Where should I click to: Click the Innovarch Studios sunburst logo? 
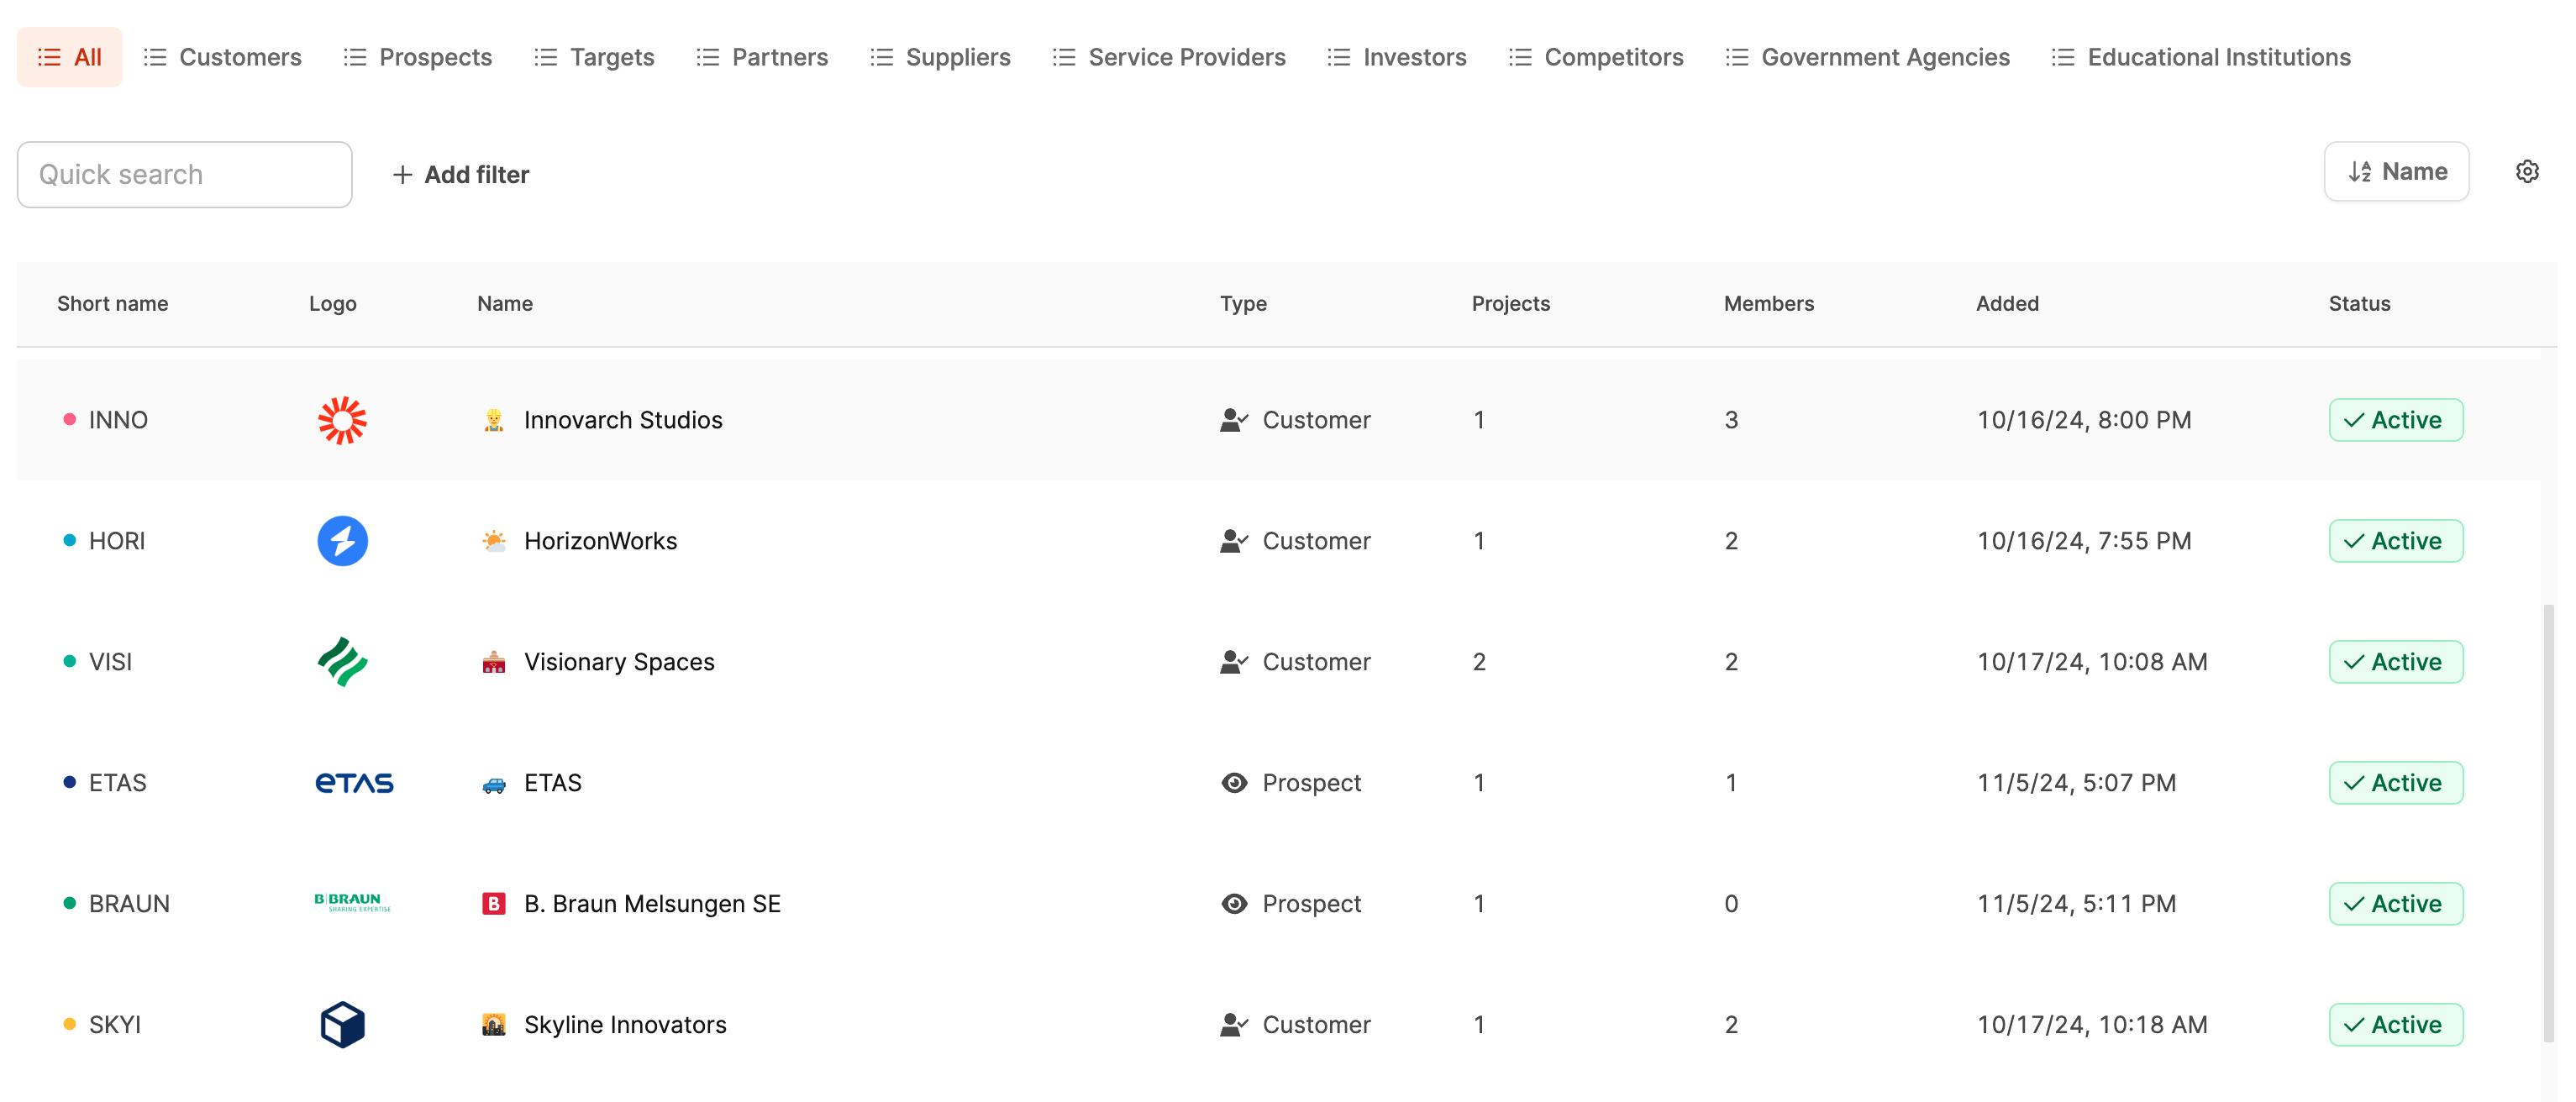(x=342, y=420)
